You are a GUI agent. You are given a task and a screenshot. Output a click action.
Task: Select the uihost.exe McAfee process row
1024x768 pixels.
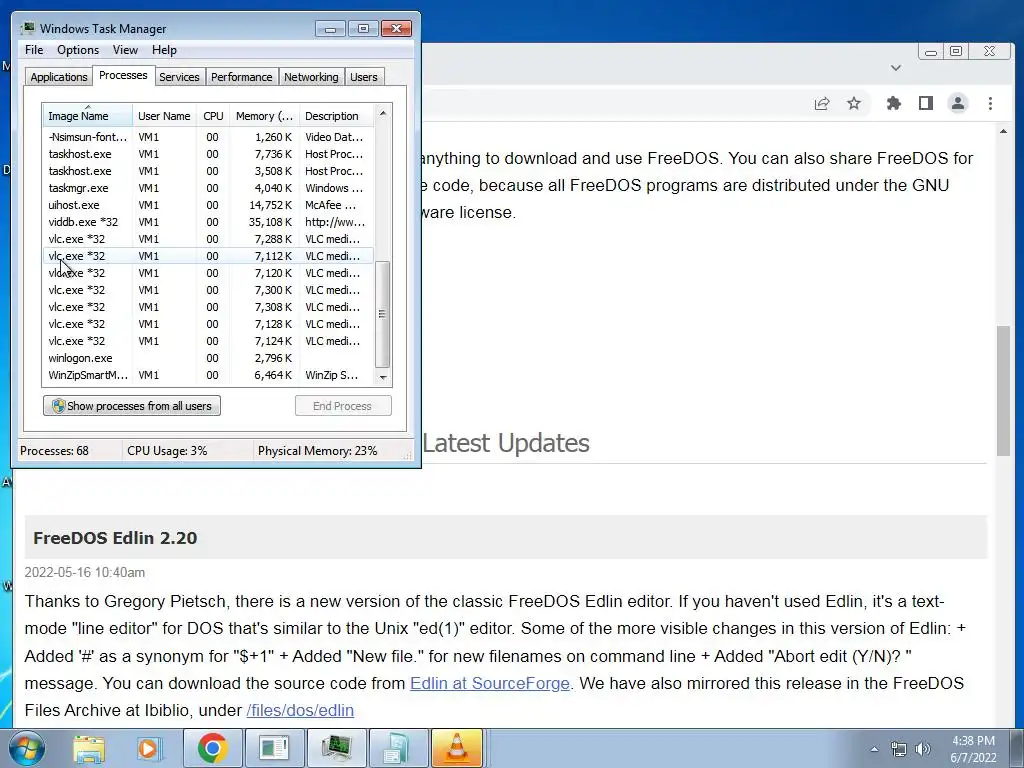[x=209, y=205]
